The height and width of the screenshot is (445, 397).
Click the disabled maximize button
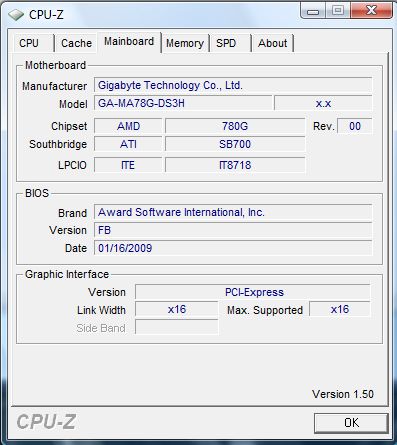(338, 11)
